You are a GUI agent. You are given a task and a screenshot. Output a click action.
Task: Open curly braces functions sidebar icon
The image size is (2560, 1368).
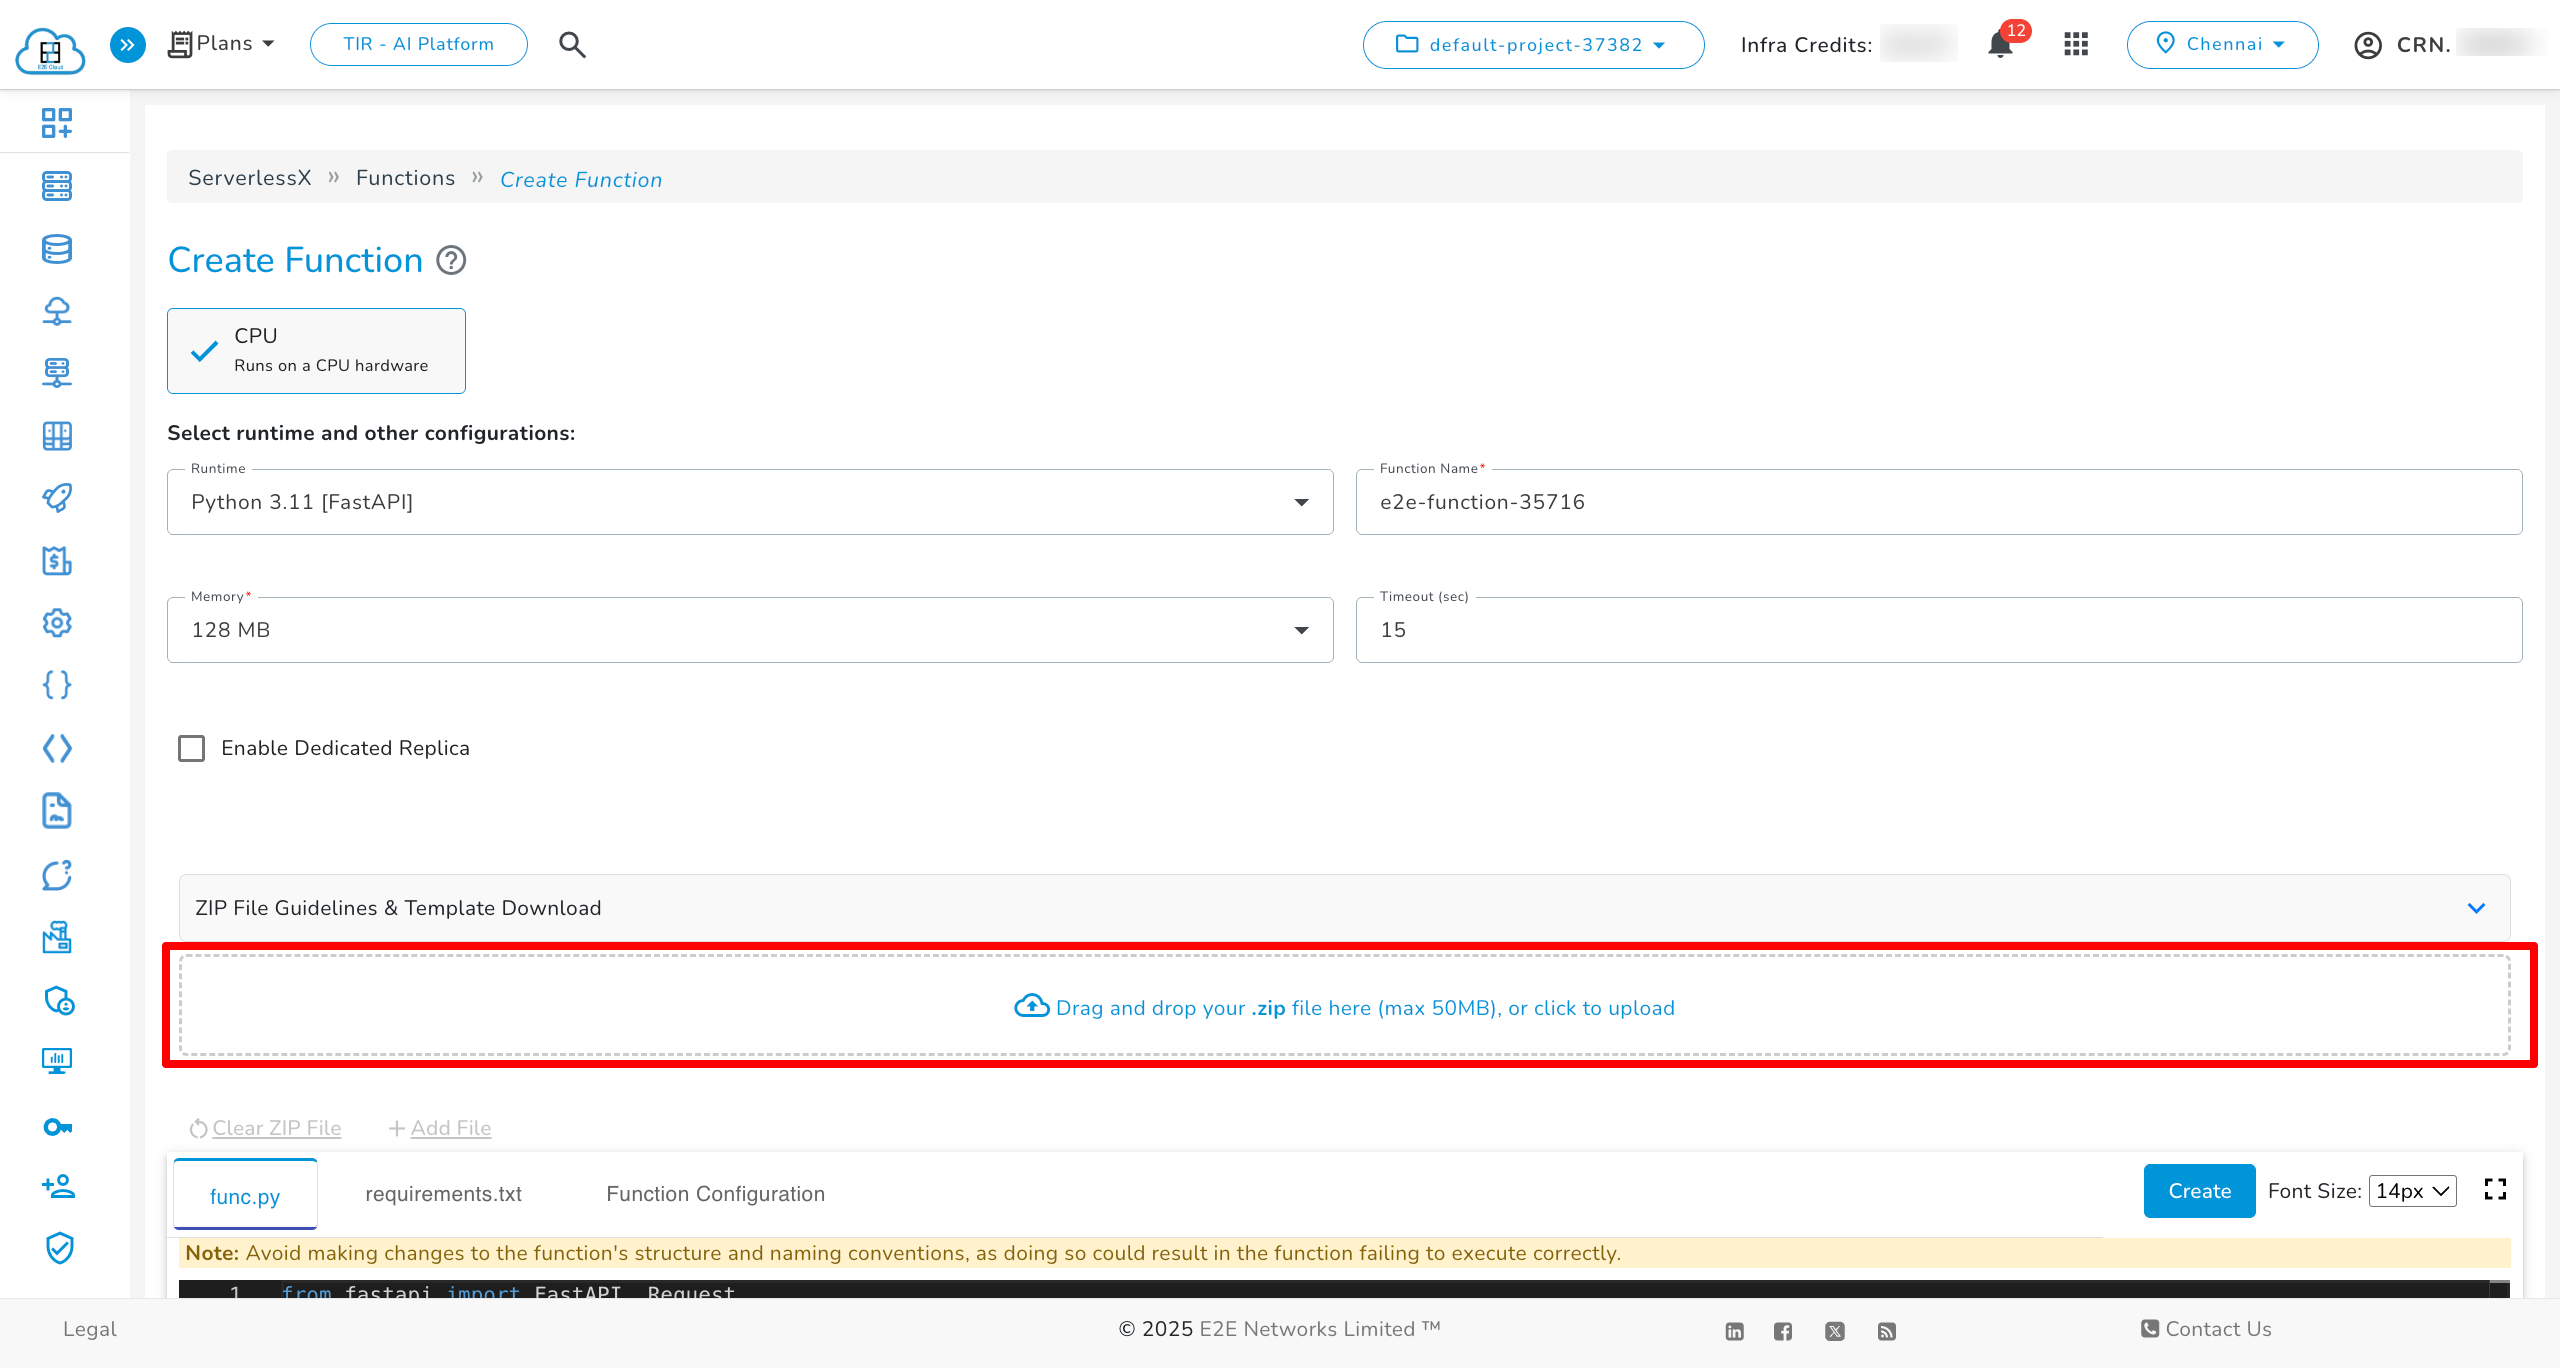pyautogui.click(x=57, y=685)
